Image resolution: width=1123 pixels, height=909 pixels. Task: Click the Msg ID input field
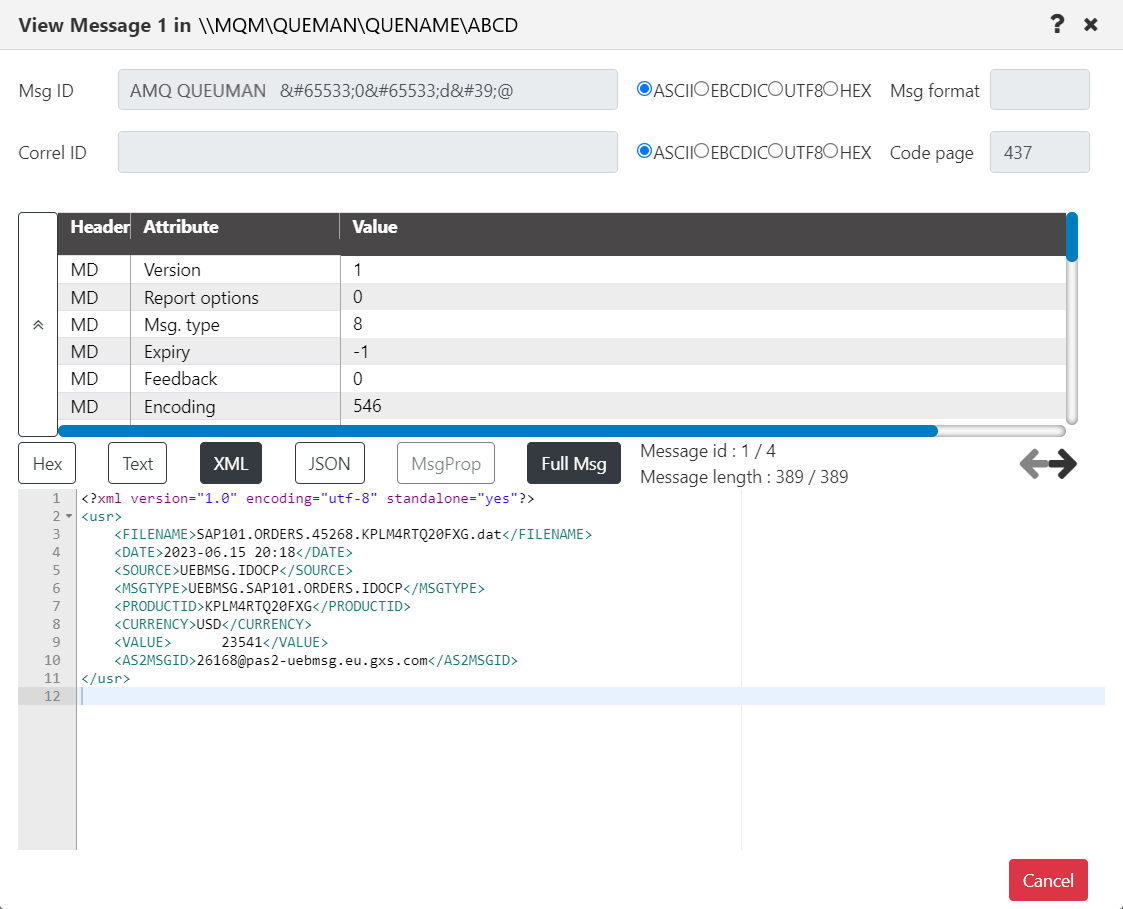(367, 90)
